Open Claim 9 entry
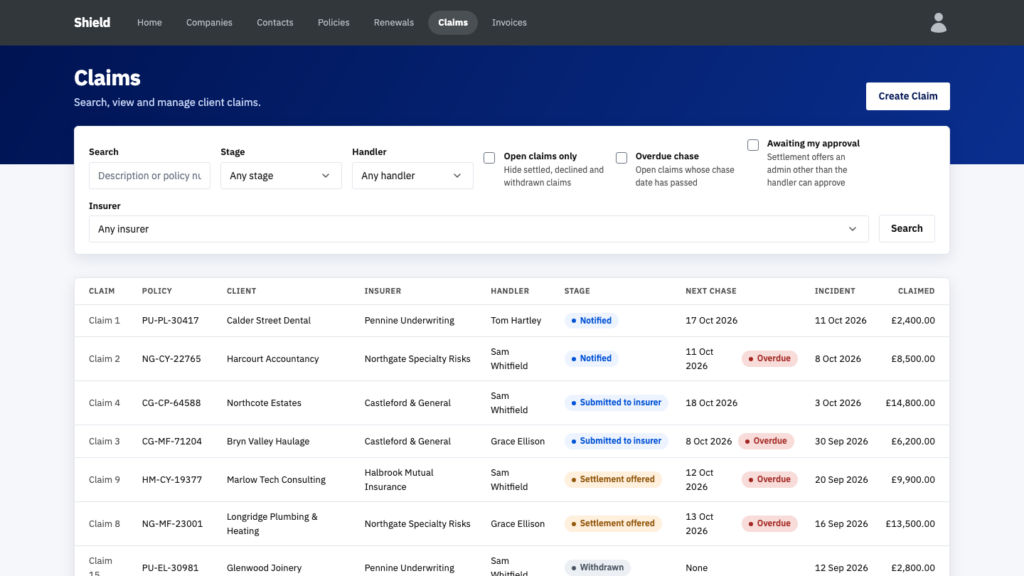The width and height of the screenshot is (1024, 576). 104,479
